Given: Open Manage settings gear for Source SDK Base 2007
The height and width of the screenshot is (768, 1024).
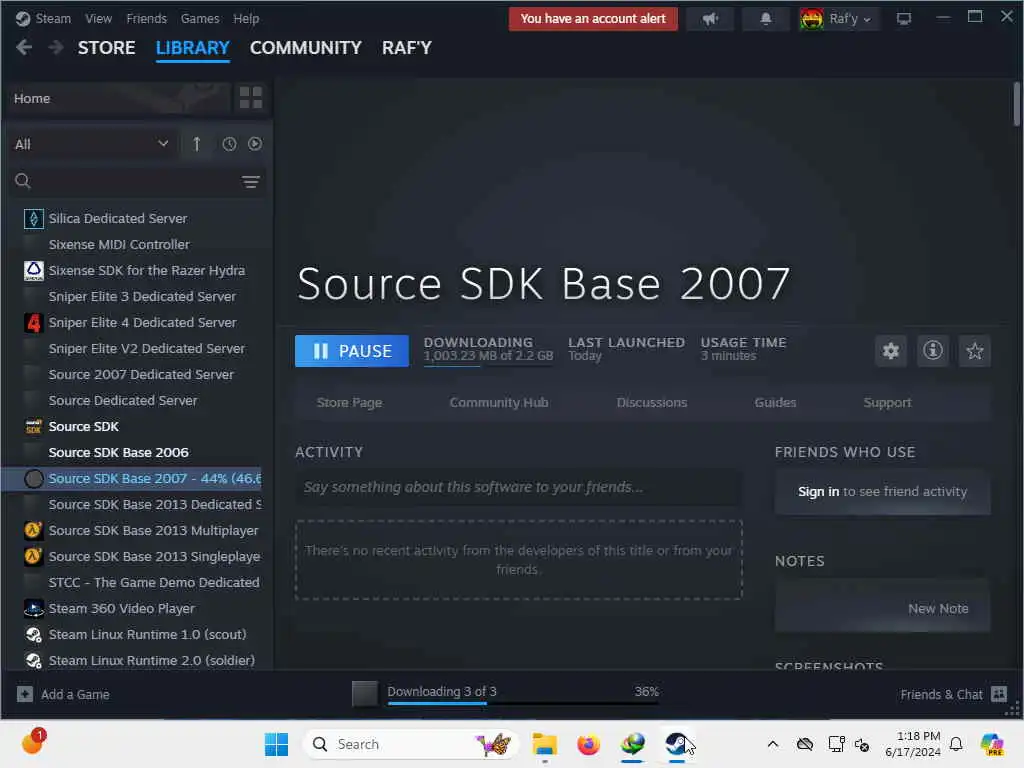Looking at the screenshot, I should click(891, 351).
